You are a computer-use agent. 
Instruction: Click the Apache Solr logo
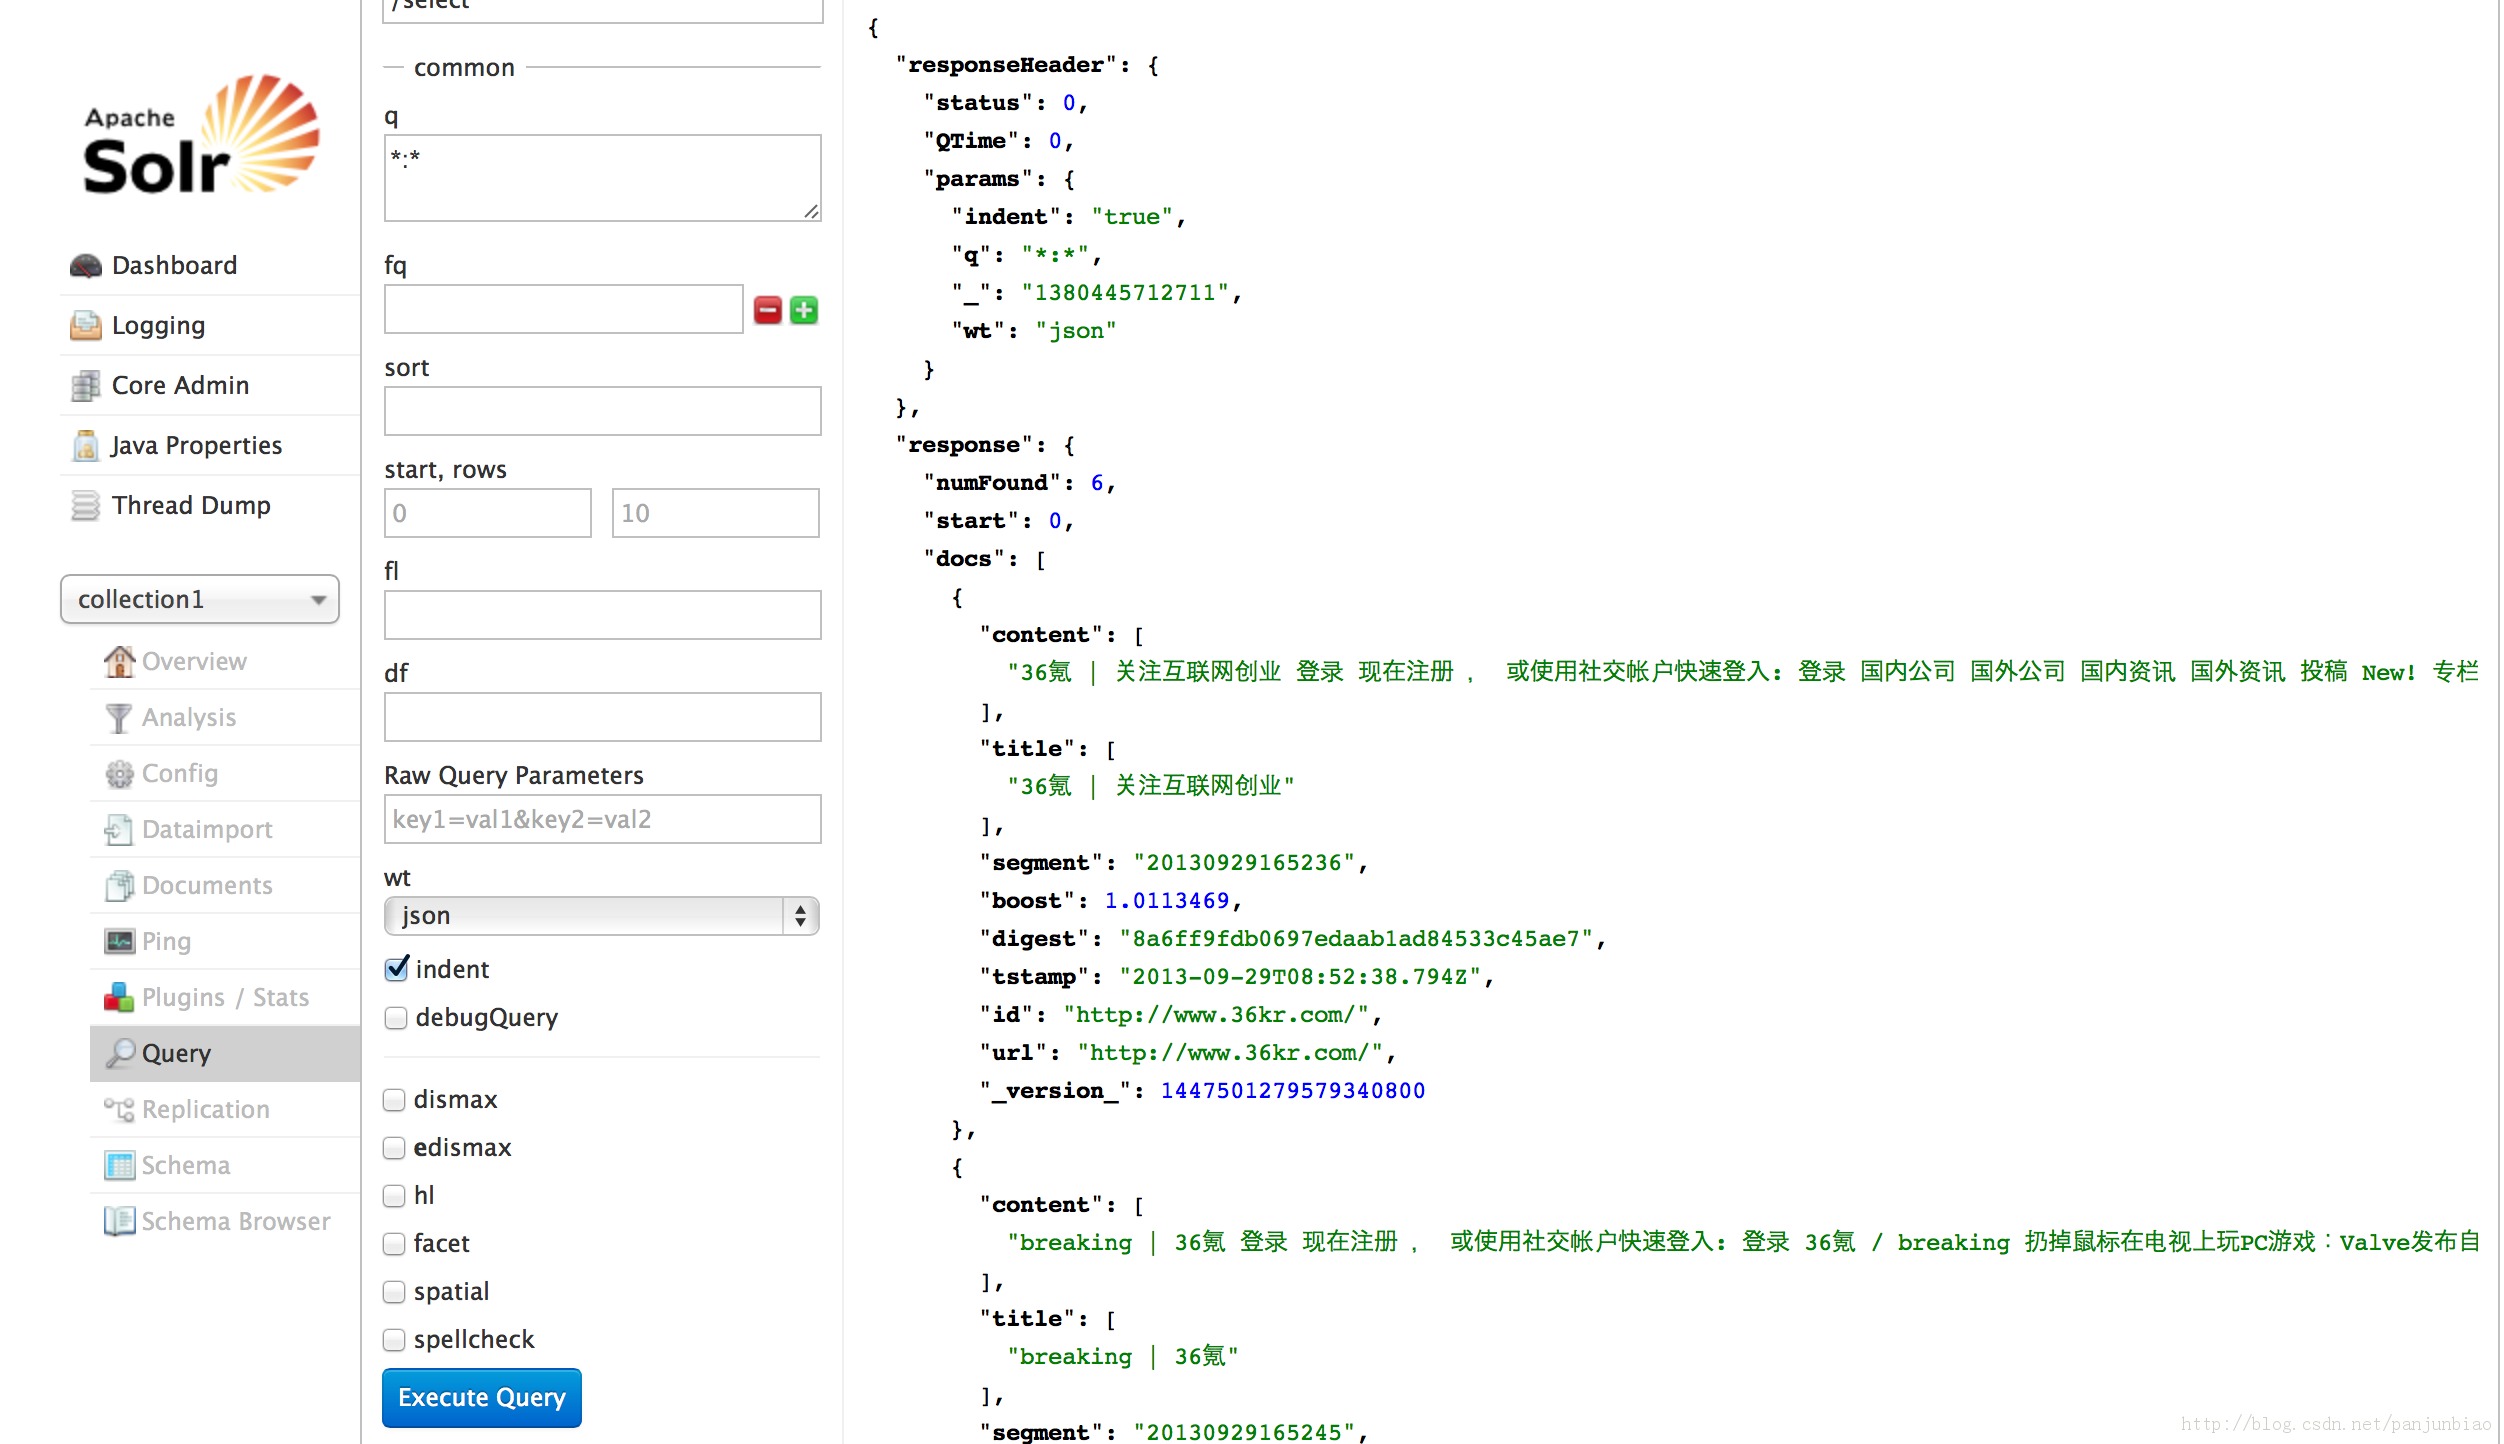(x=201, y=134)
